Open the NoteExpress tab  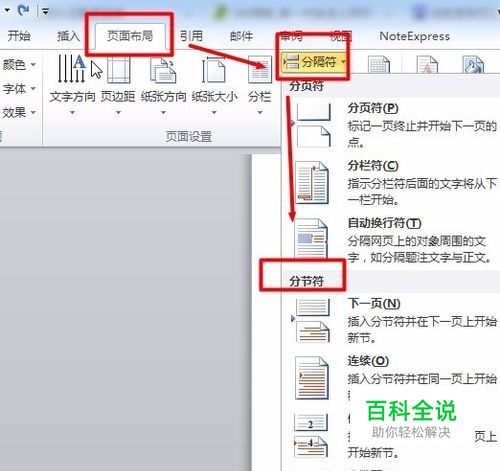(414, 36)
